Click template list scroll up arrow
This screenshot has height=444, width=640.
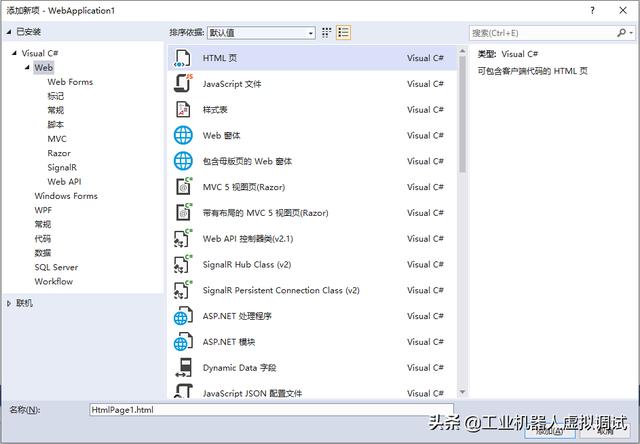(462, 51)
